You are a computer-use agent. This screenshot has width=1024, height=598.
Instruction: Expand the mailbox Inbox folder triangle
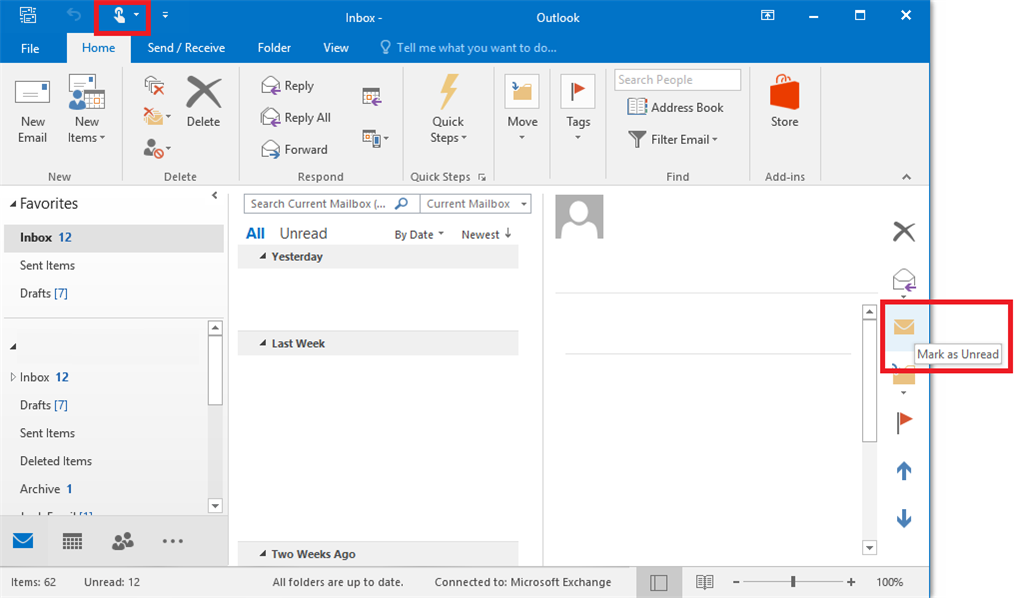(12, 377)
